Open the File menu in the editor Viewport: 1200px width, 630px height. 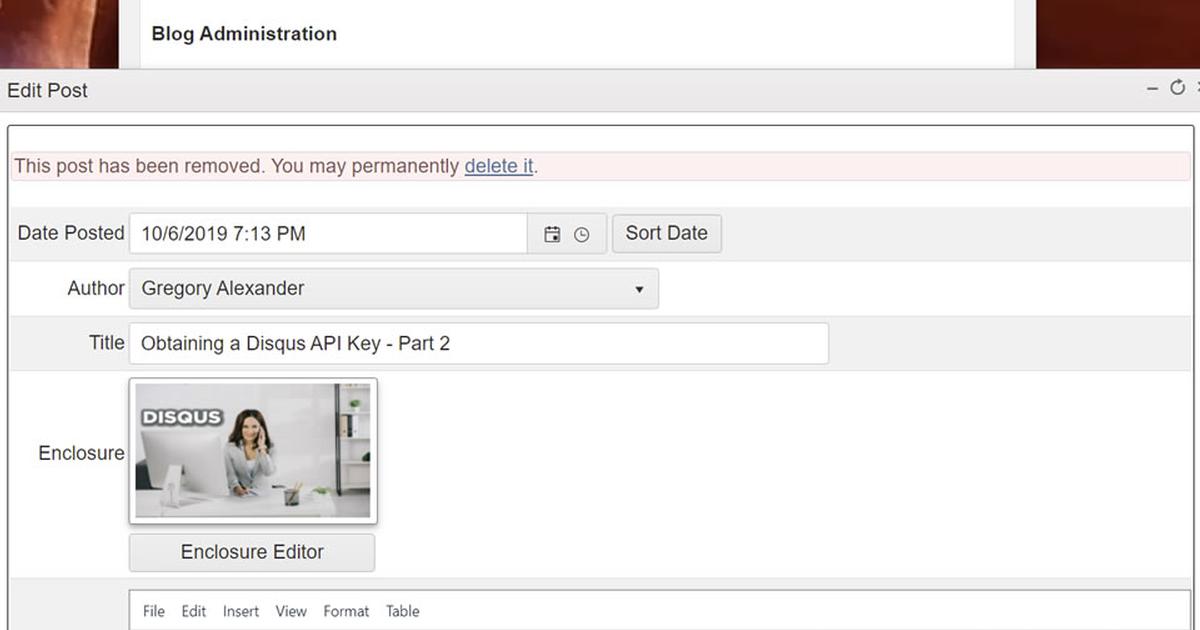pos(154,611)
